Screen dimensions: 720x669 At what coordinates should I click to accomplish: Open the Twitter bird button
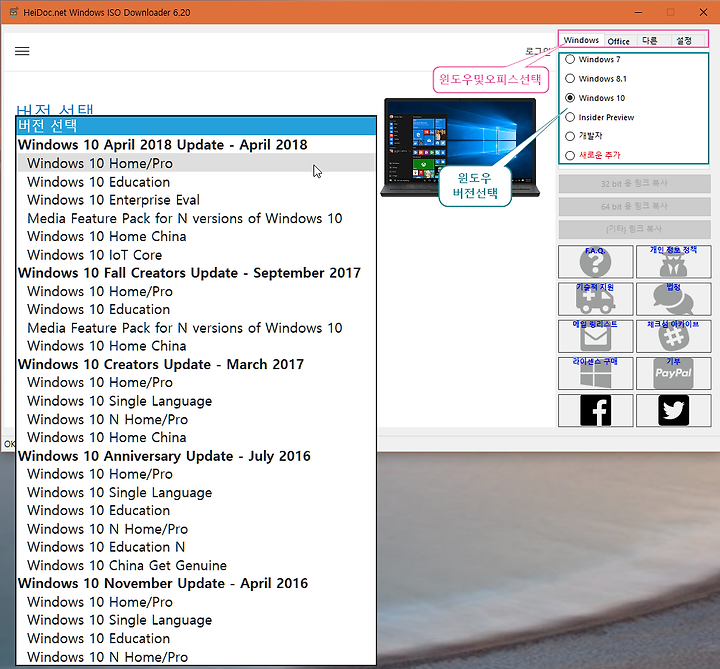click(x=674, y=410)
